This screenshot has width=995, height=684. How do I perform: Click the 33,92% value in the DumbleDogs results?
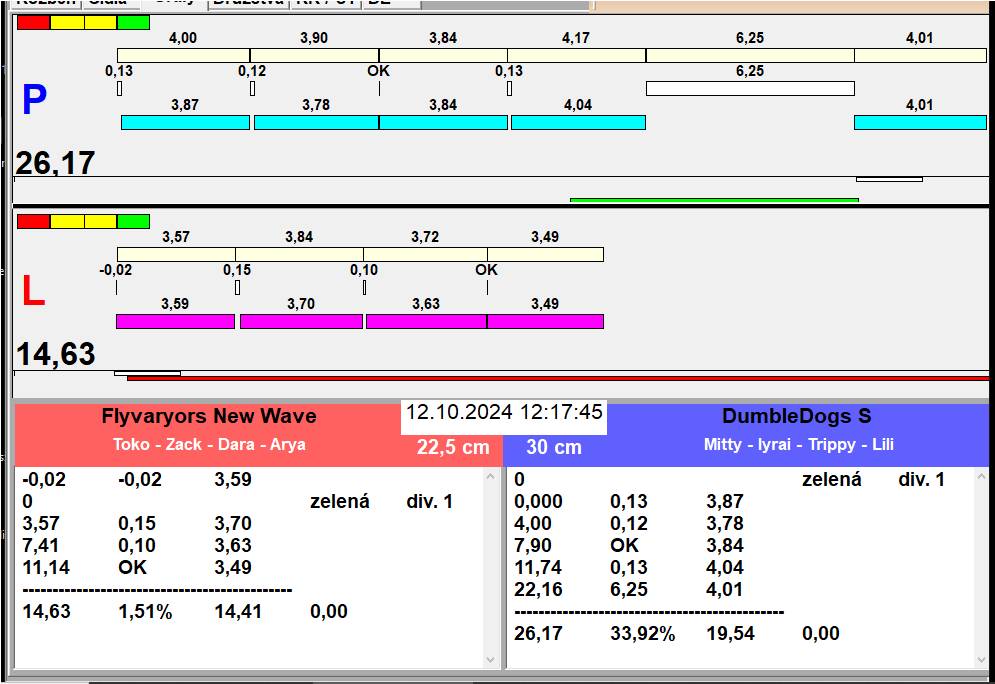(x=643, y=634)
